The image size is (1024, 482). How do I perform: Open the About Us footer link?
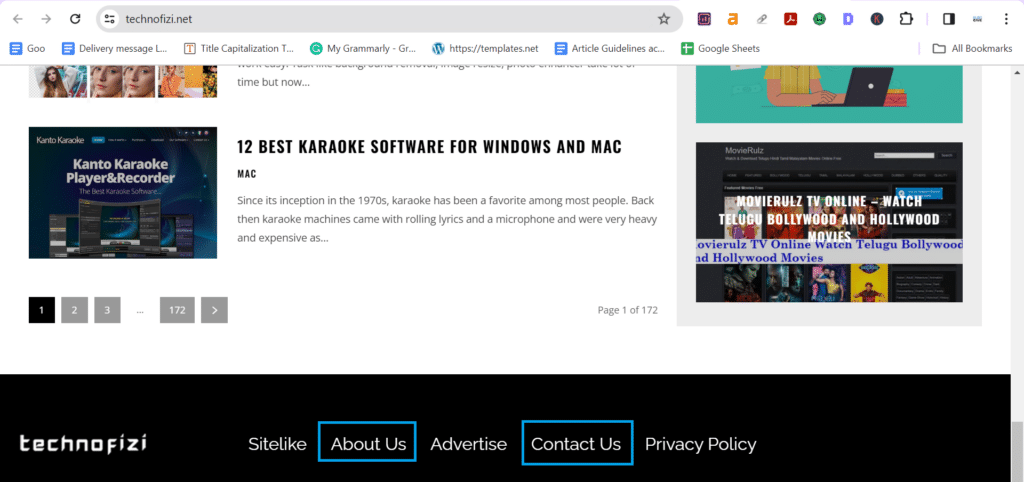(x=368, y=444)
